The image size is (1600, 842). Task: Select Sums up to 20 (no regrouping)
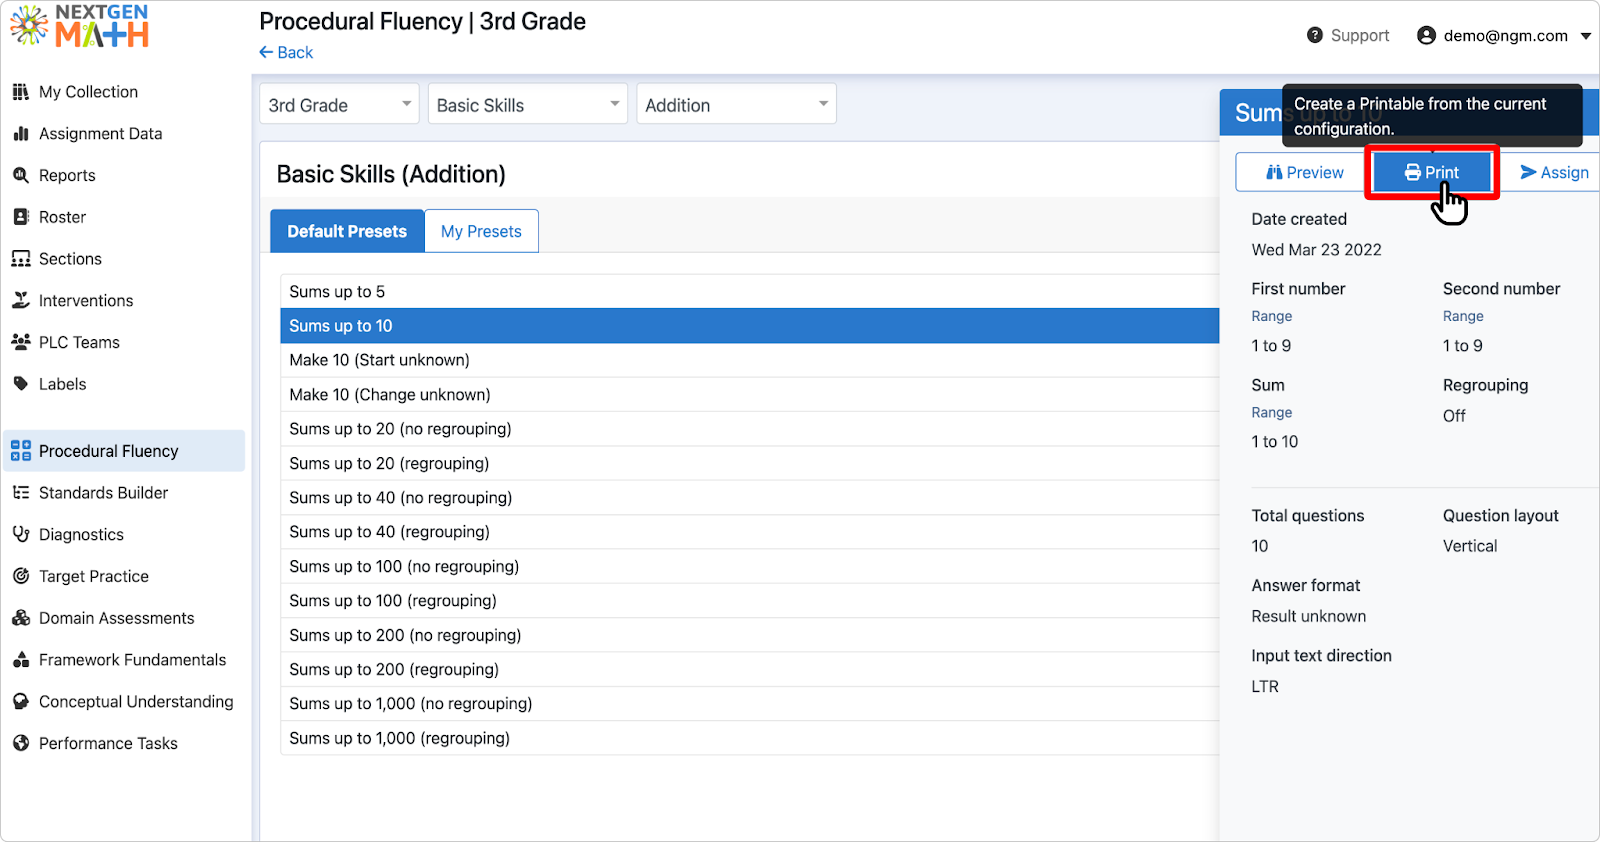pos(750,429)
